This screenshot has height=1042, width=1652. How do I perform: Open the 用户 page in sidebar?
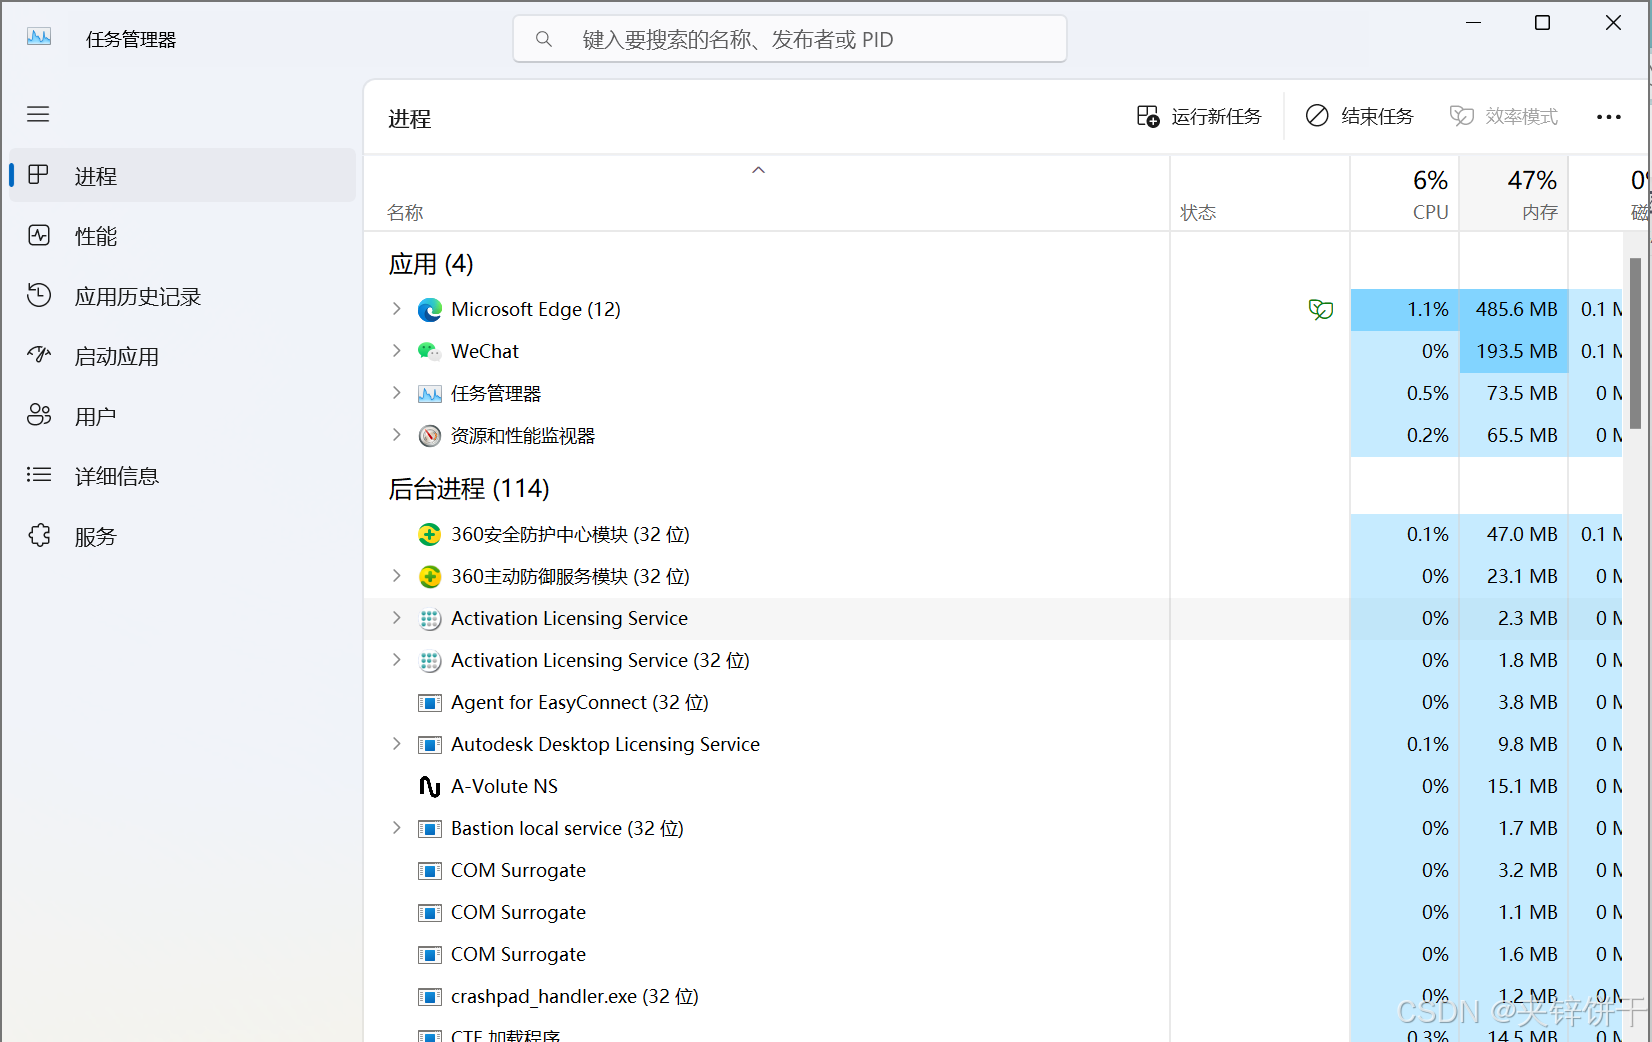[x=183, y=416]
